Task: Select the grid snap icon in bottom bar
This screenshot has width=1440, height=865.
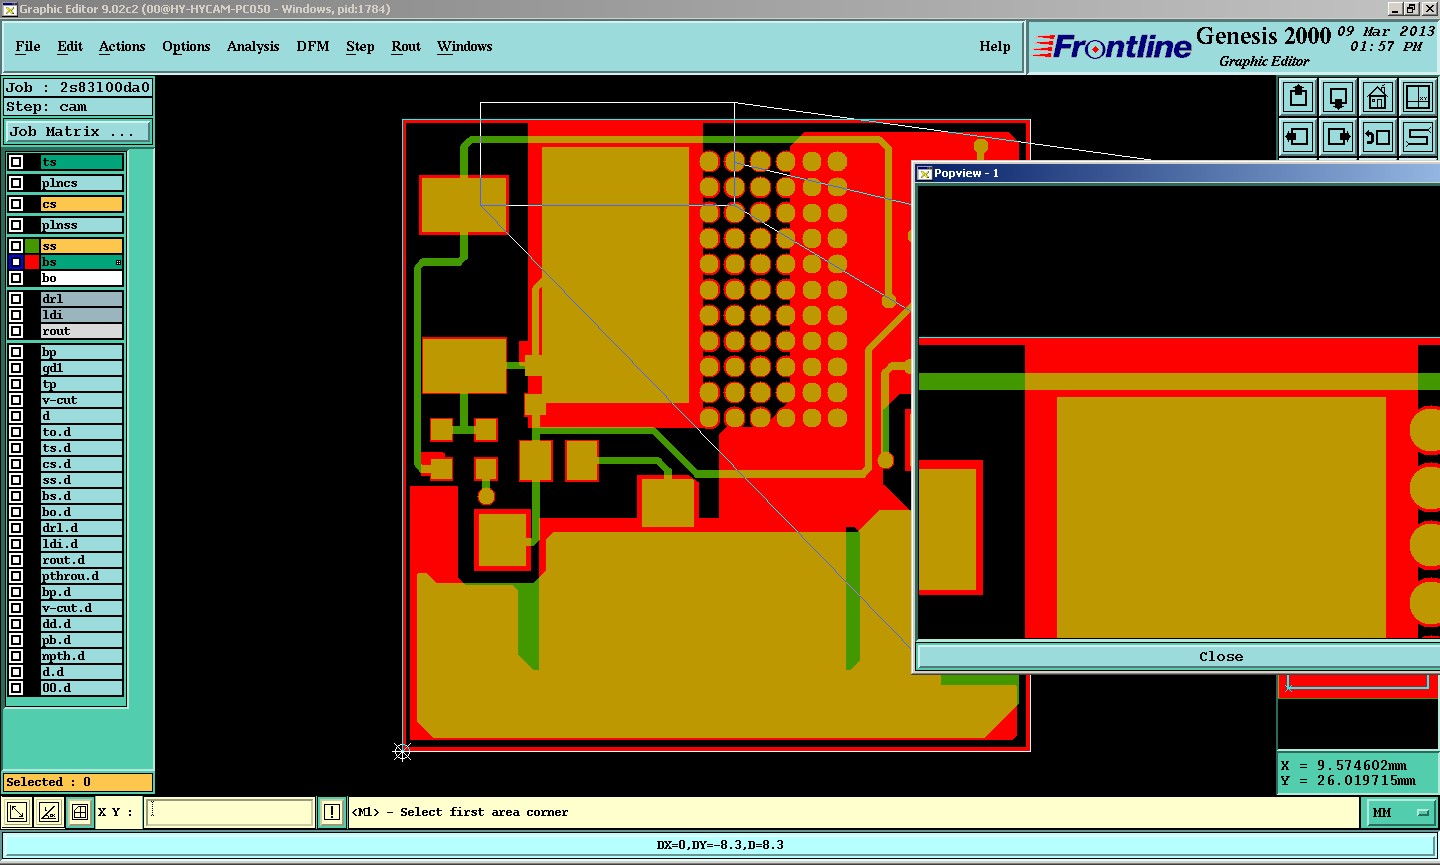Action: click(x=80, y=812)
